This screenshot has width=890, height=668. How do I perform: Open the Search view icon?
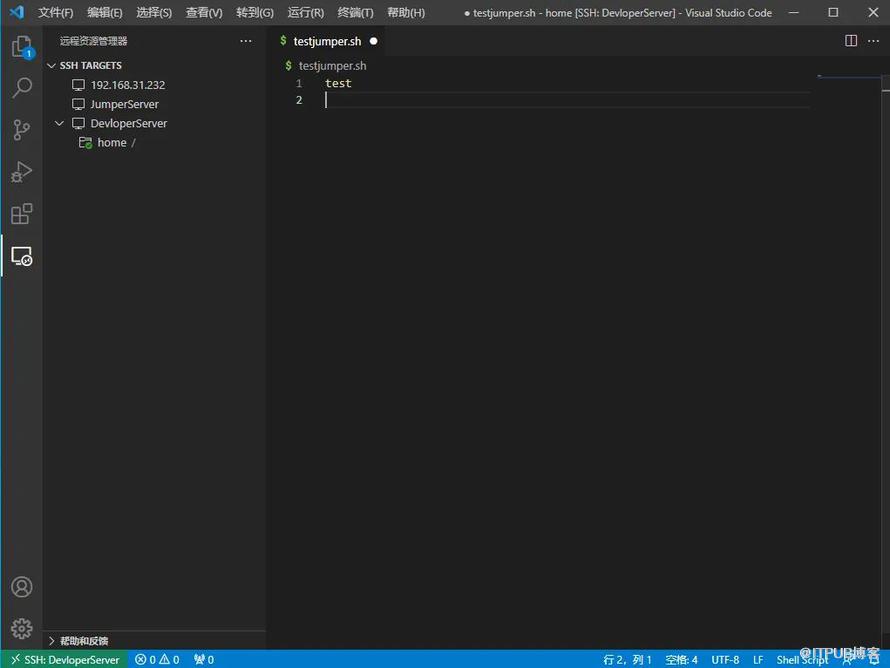click(21, 88)
